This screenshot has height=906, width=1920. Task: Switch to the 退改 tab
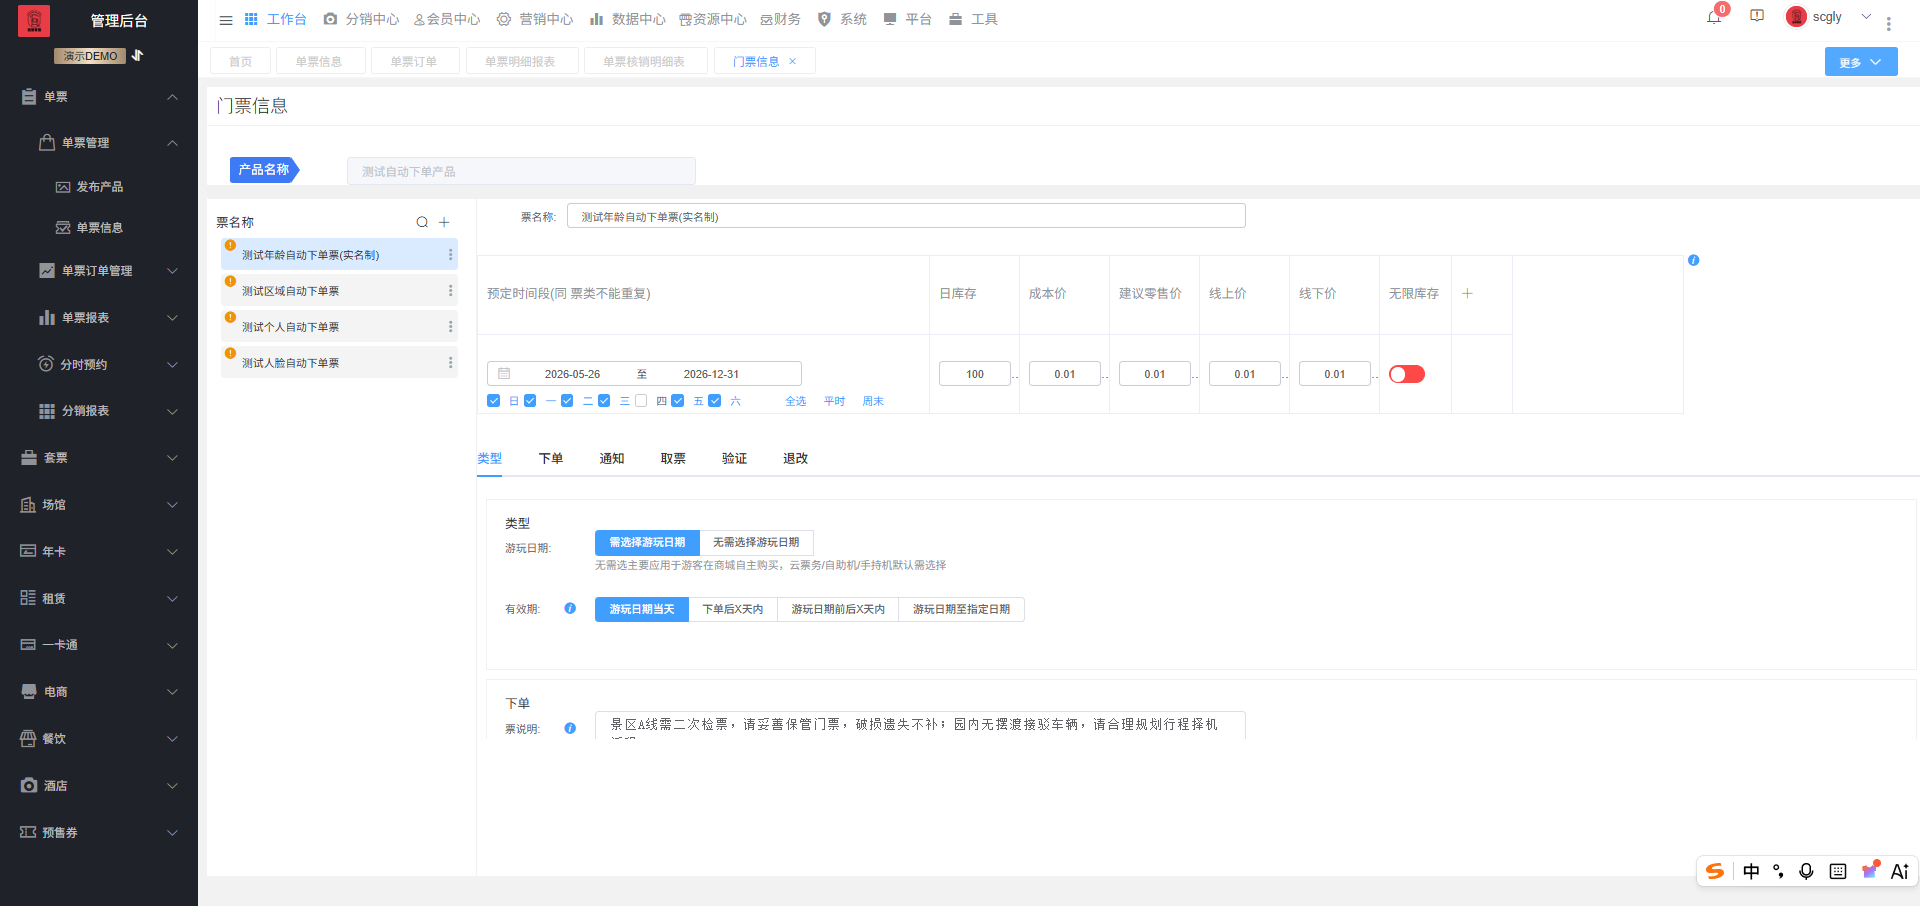pyautogui.click(x=795, y=458)
